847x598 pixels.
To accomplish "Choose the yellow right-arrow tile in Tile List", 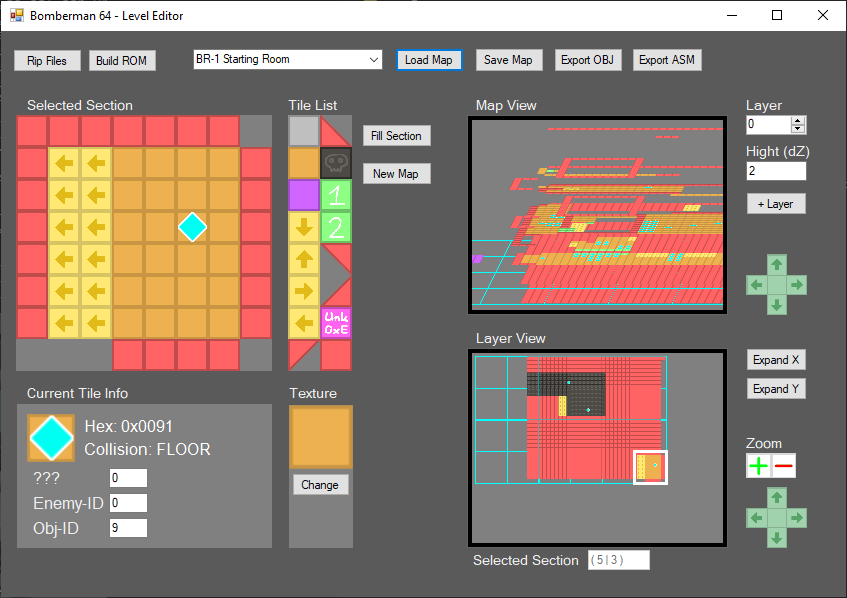I will coord(304,291).
